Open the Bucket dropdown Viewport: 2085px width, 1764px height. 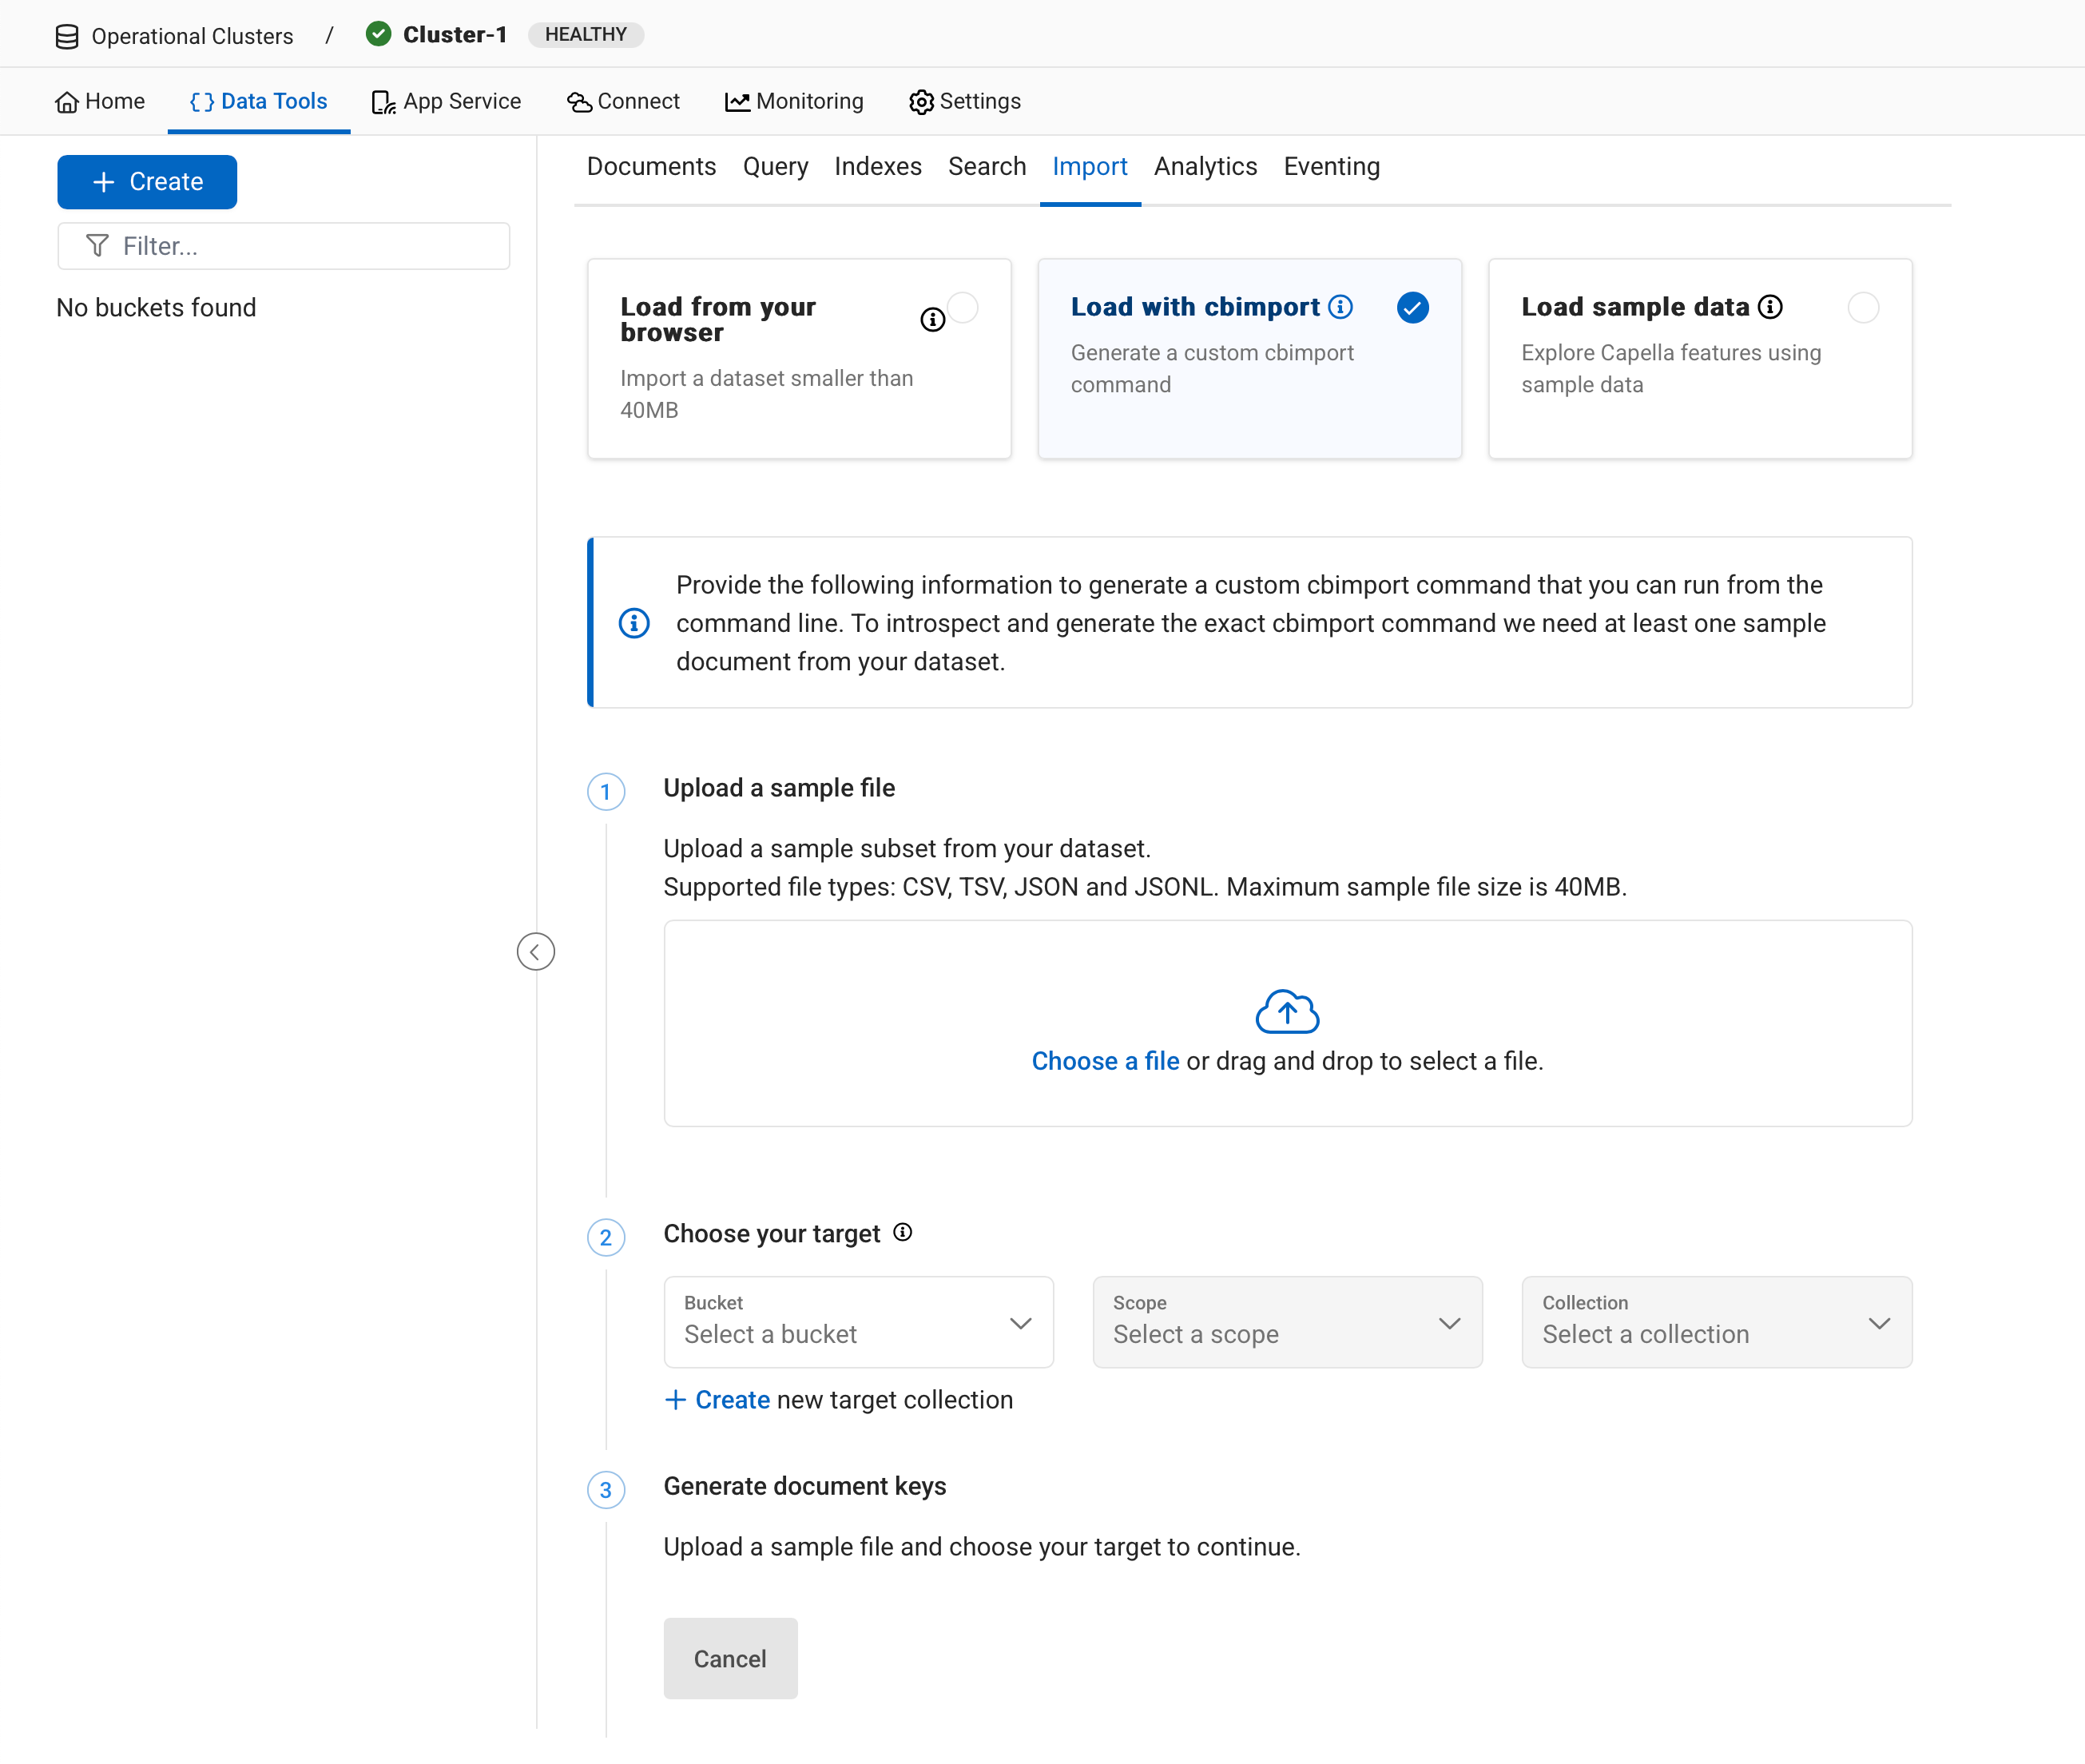(858, 1322)
